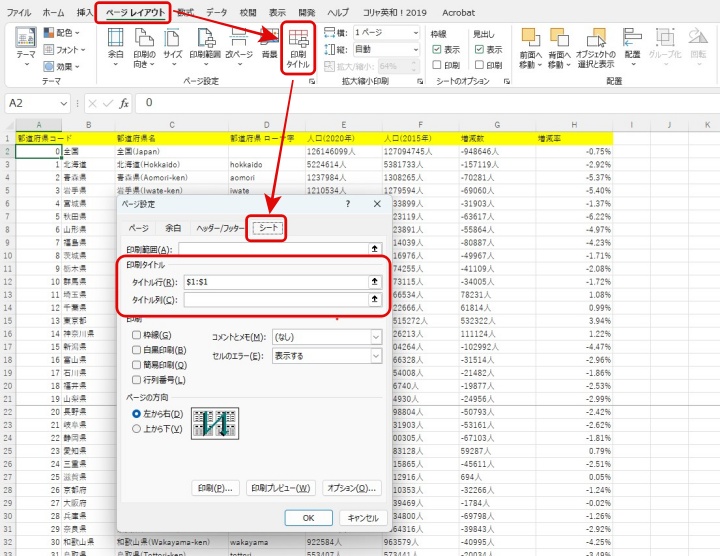Open the 改ページ page breaks menu
The width and height of the screenshot is (720, 556).
[239, 47]
